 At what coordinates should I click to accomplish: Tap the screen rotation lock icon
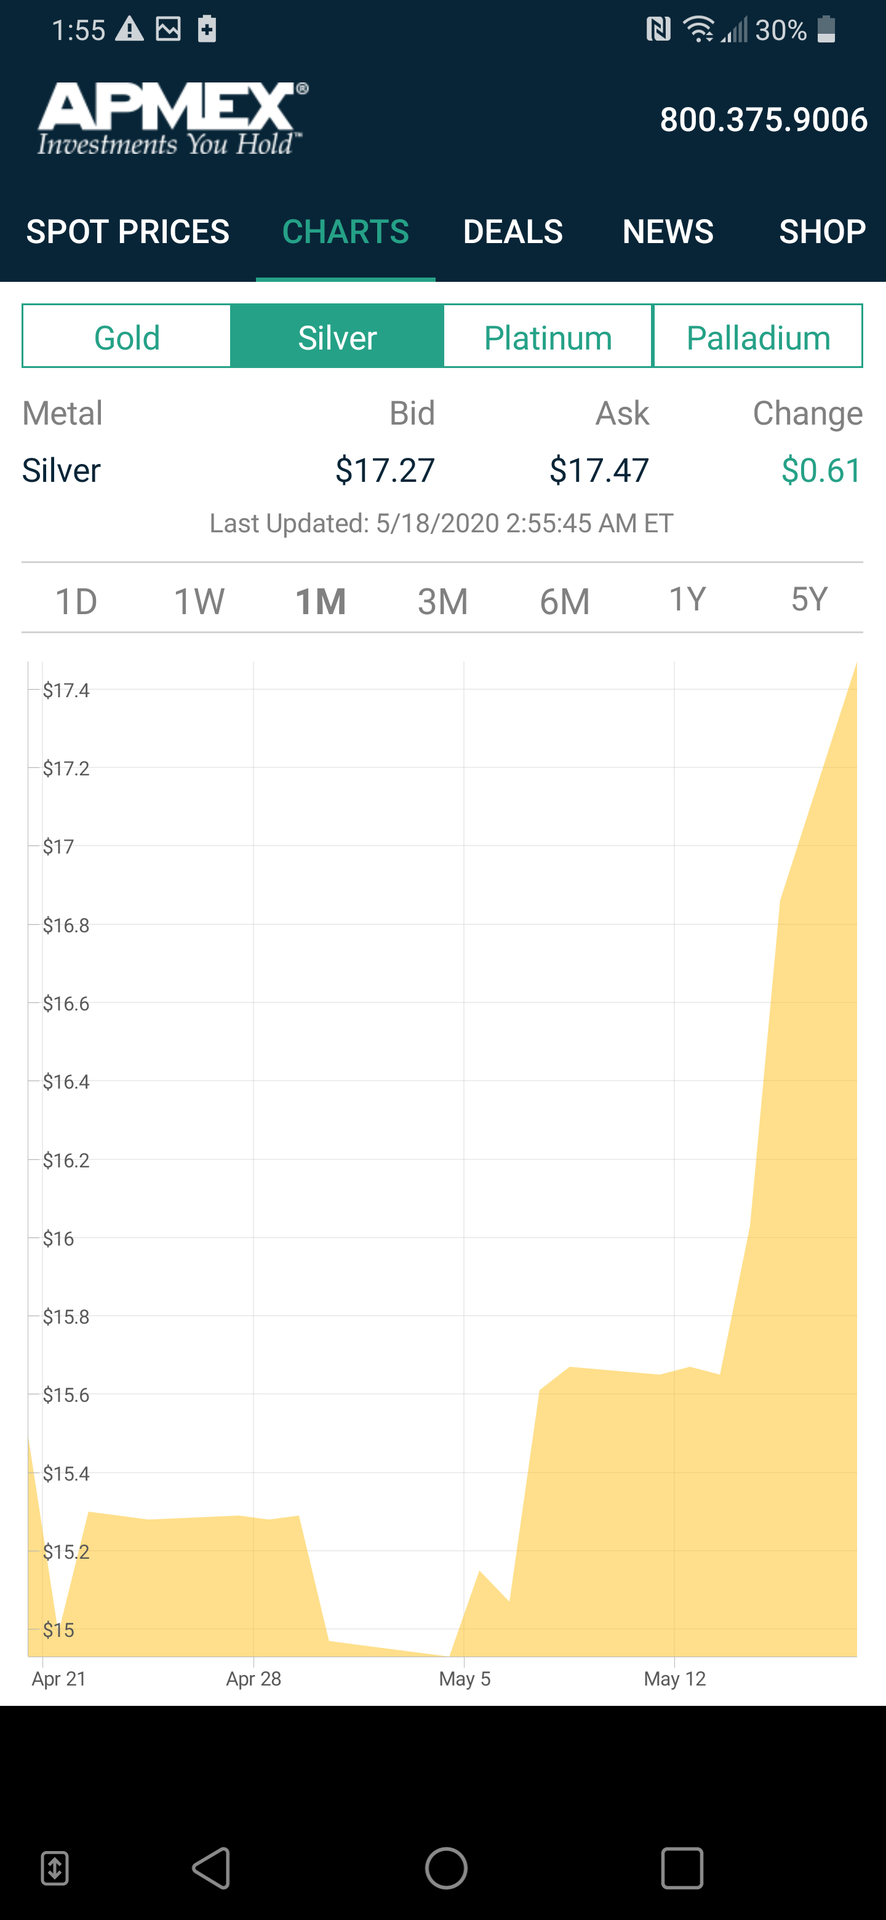tap(55, 1867)
